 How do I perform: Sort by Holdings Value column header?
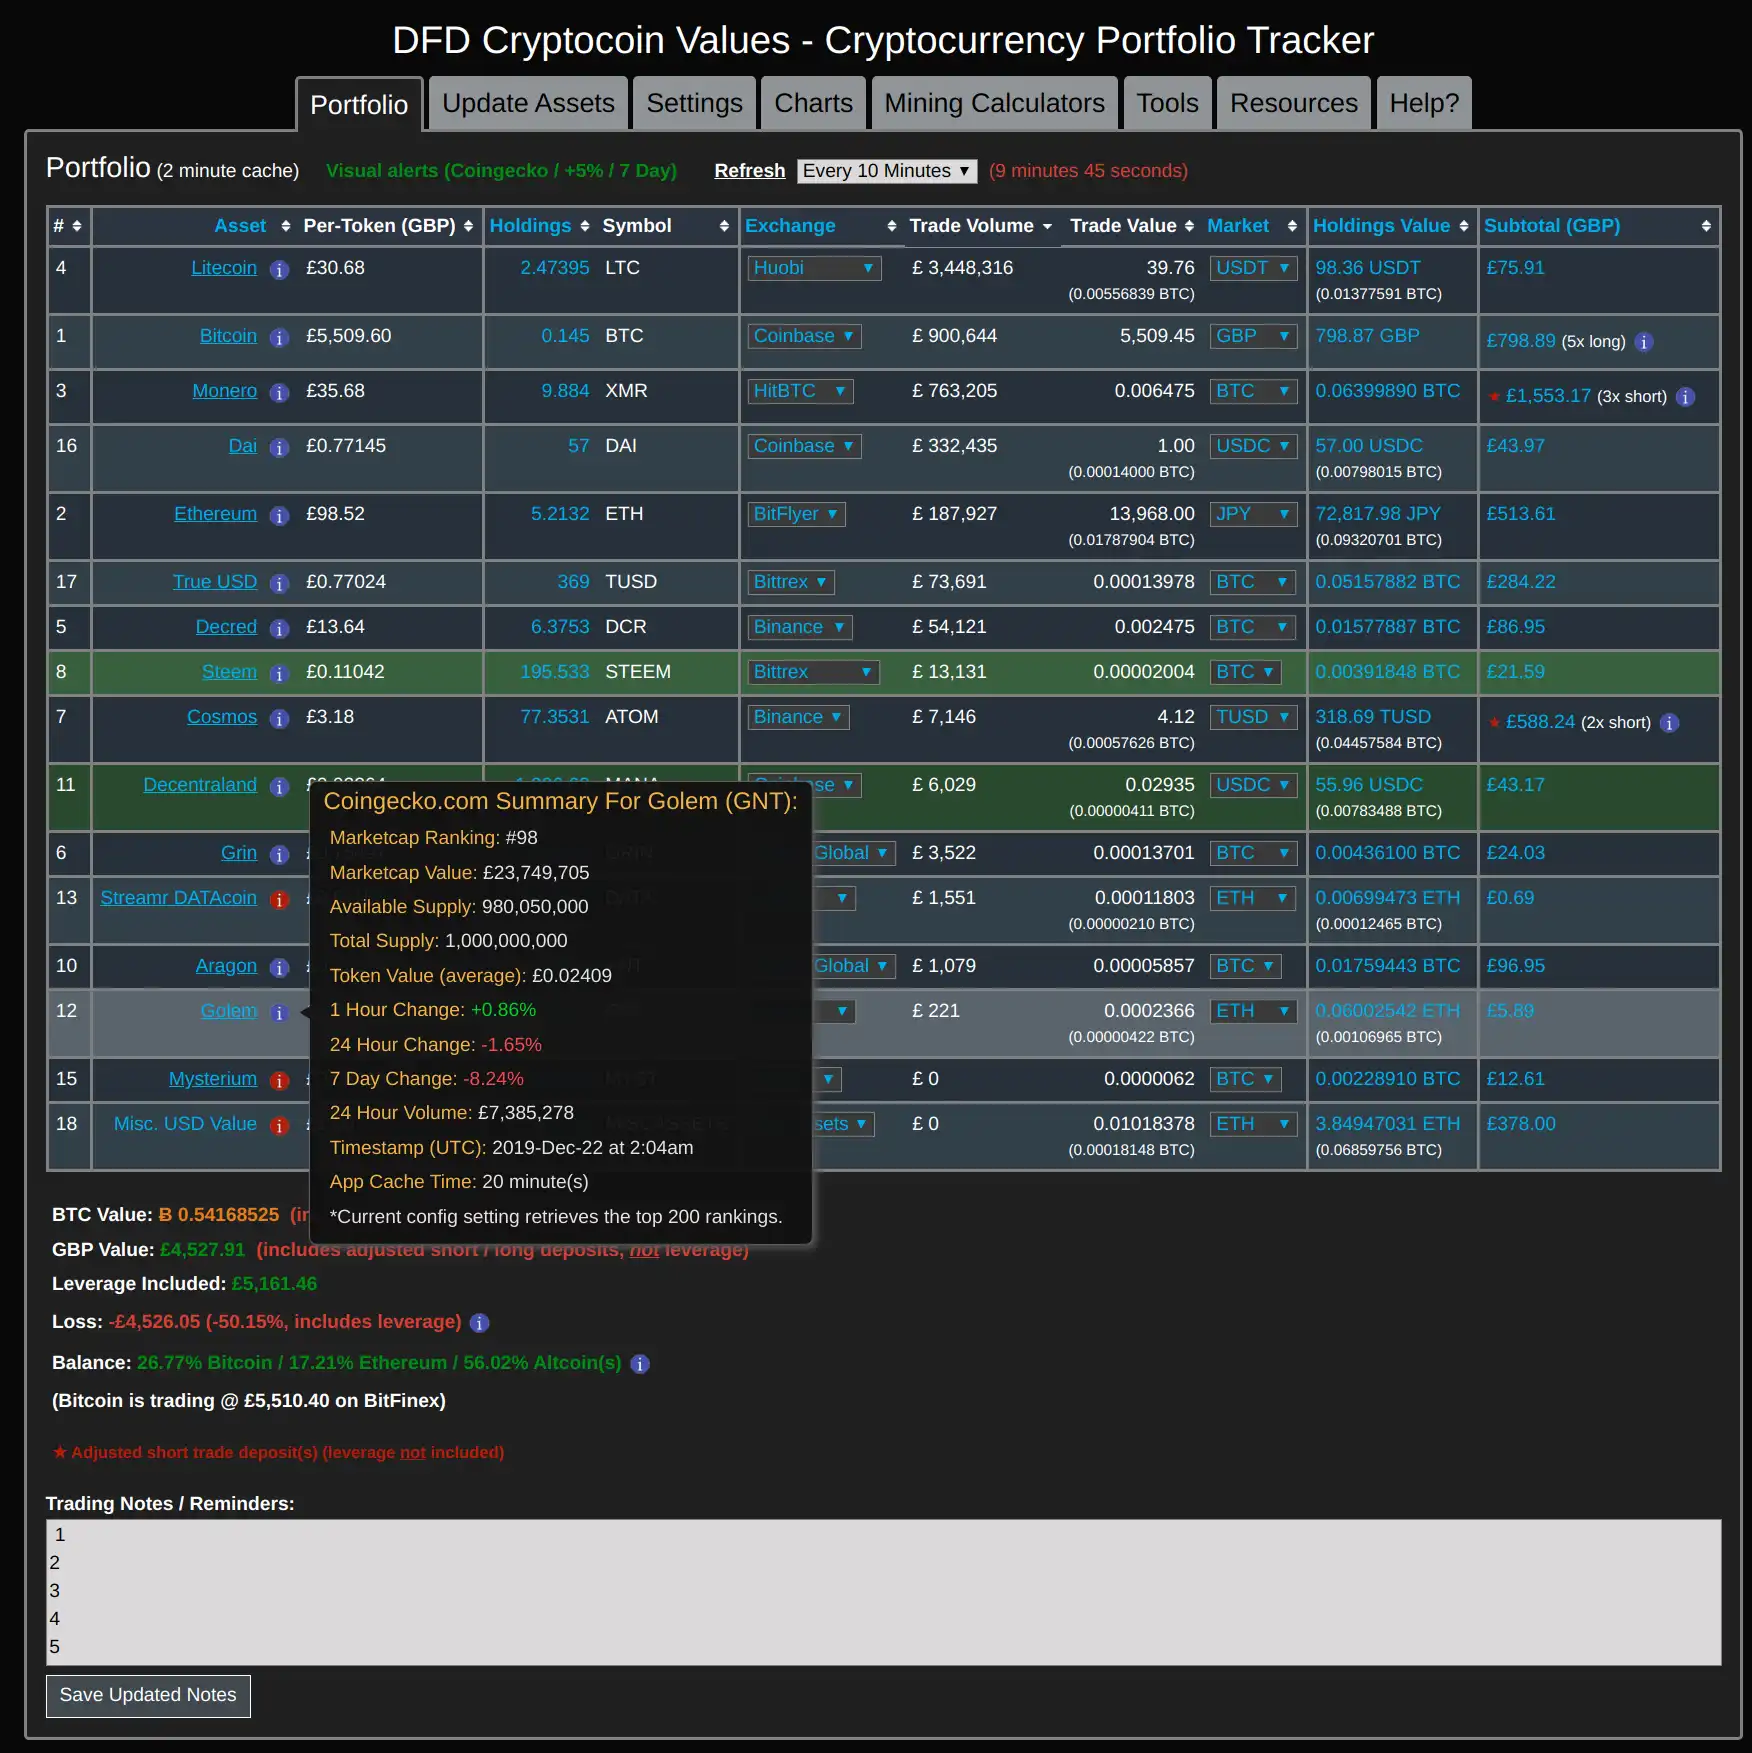pos(1391,226)
